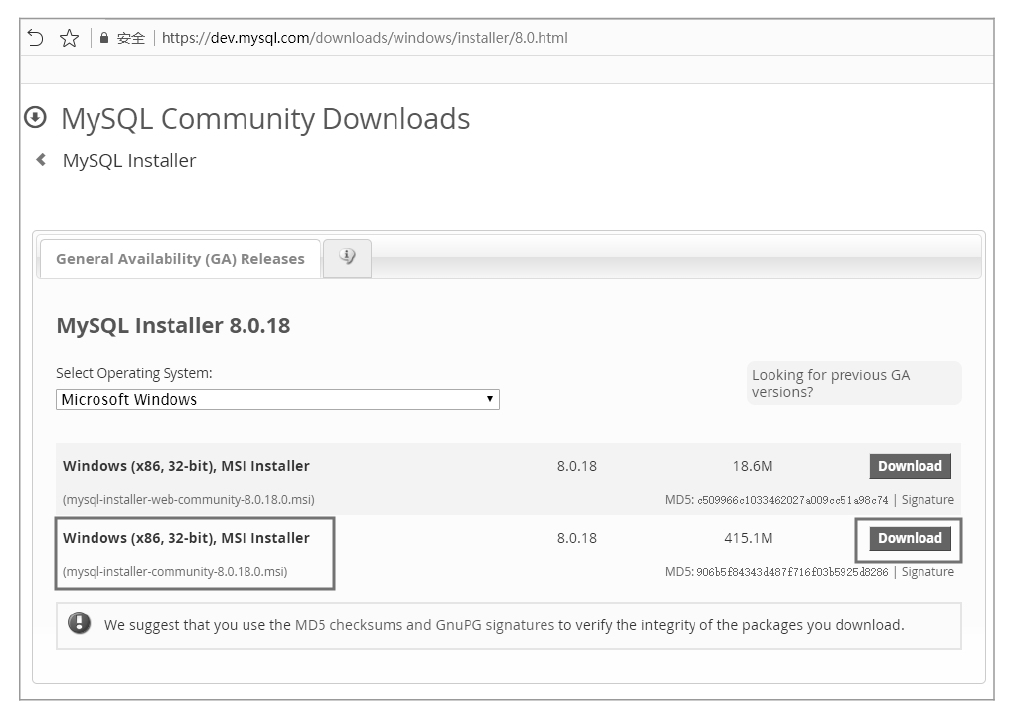This screenshot has height=718, width=1013.
Task: Click 'Looking for previous GA versions?' link
Action: pos(830,383)
